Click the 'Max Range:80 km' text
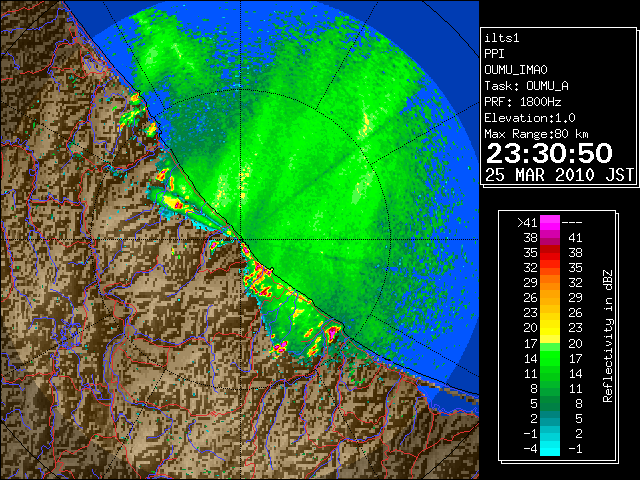The height and width of the screenshot is (480, 640). pos(537,134)
